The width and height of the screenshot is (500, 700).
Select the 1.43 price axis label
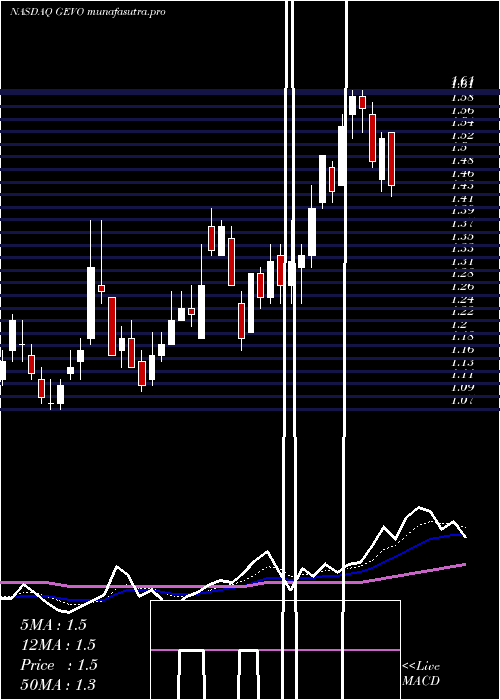pyautogui.click(x=463, y=185)
